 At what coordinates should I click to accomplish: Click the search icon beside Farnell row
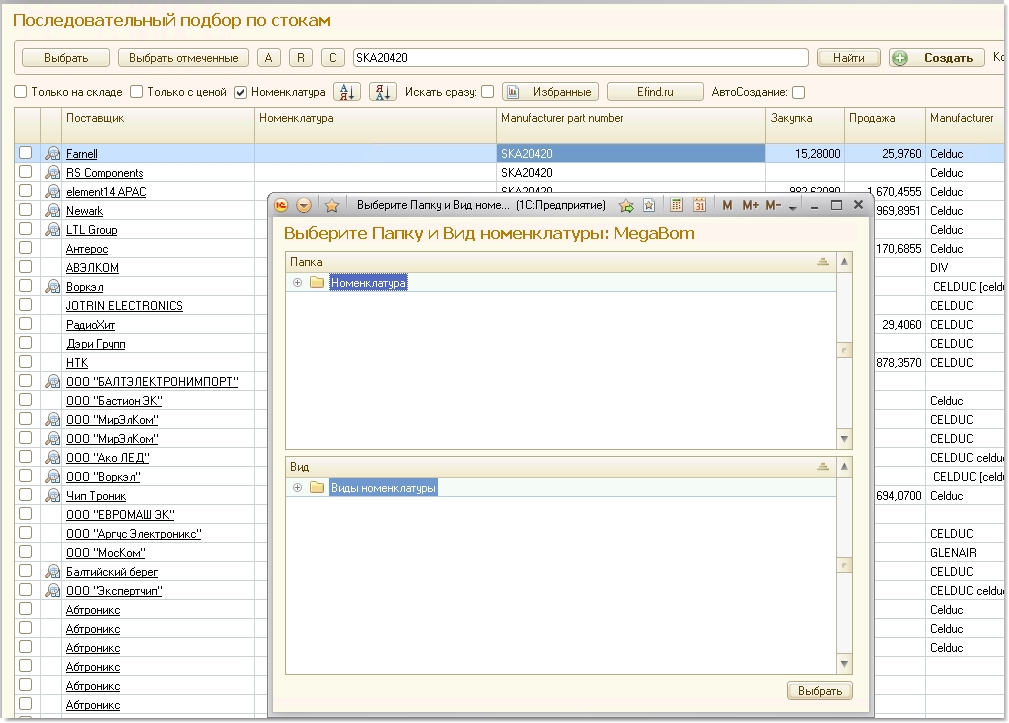click(x=52, y=154)
